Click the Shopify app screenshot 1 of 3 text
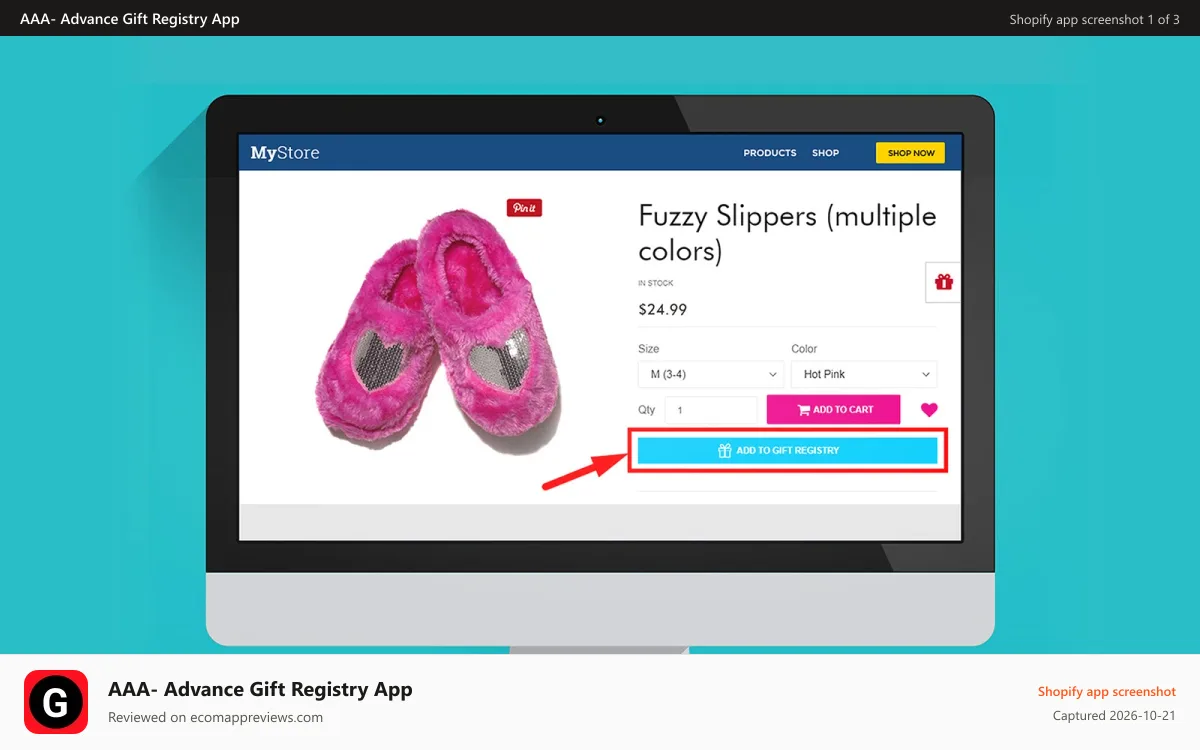The width and height of the screenshot is (1200, 750). coord(1095,20)
